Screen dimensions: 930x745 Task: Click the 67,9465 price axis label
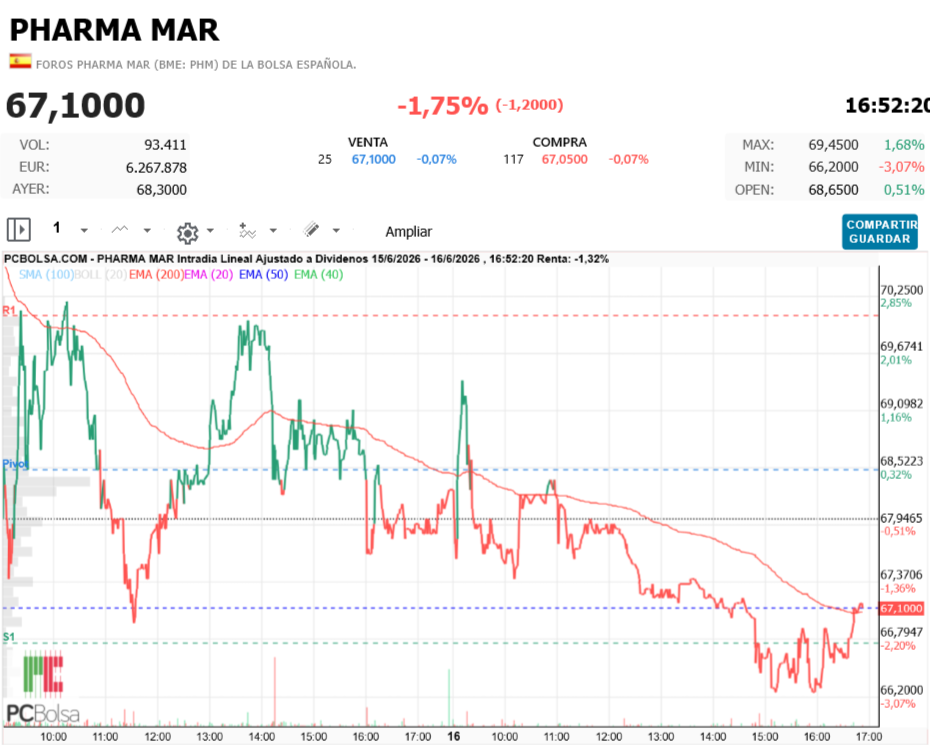pos(902,518)
